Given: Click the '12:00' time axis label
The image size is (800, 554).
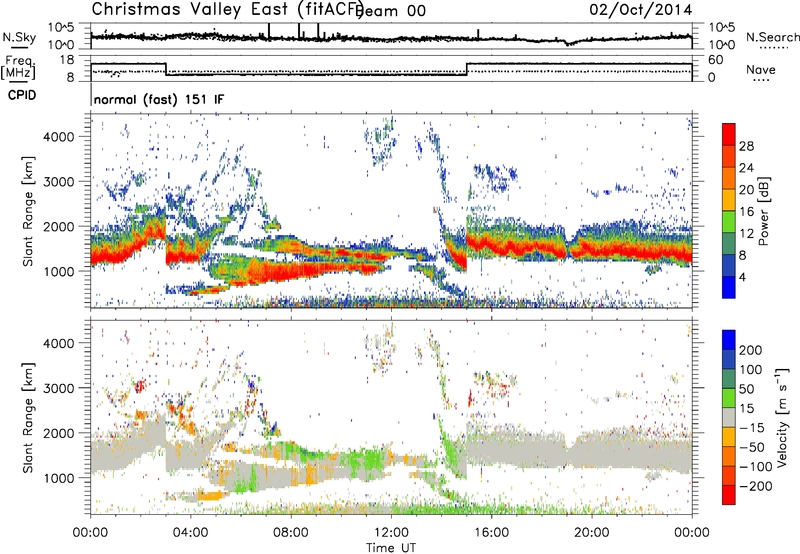Looking at the screenshot, I should click(x=391, y=533).
